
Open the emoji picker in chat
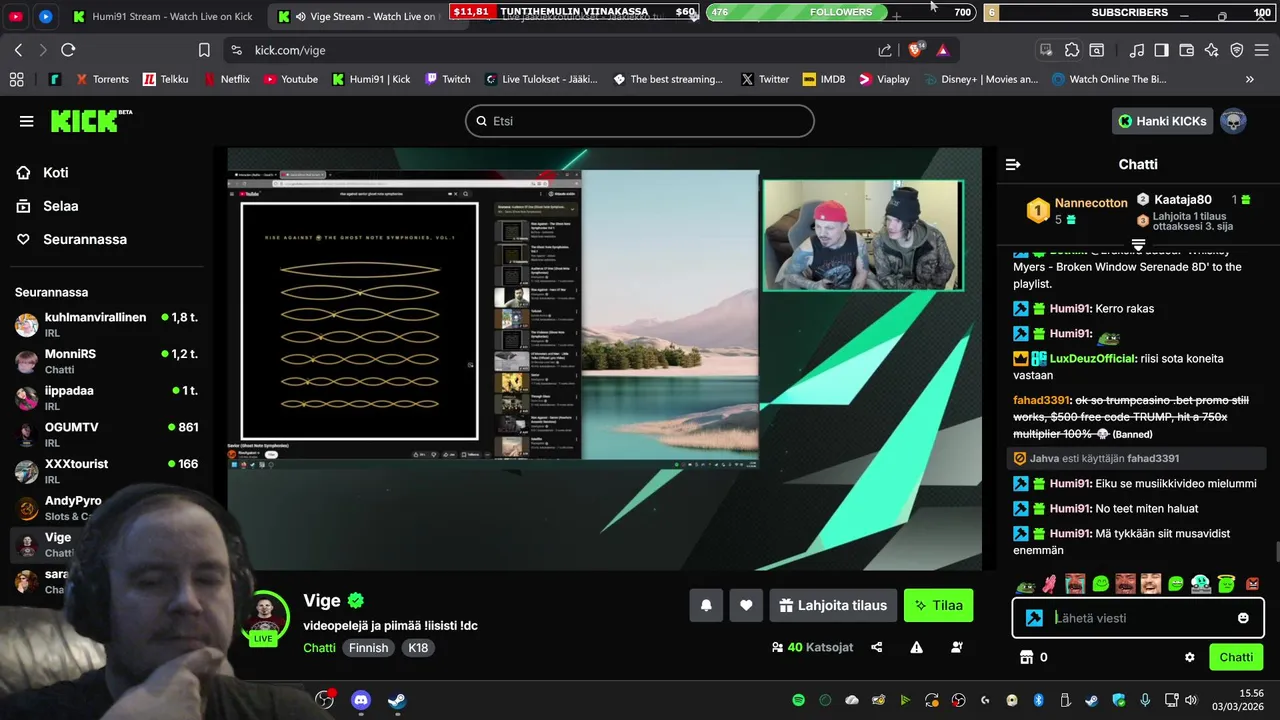pyautogui.click(x=1243, y=618)
